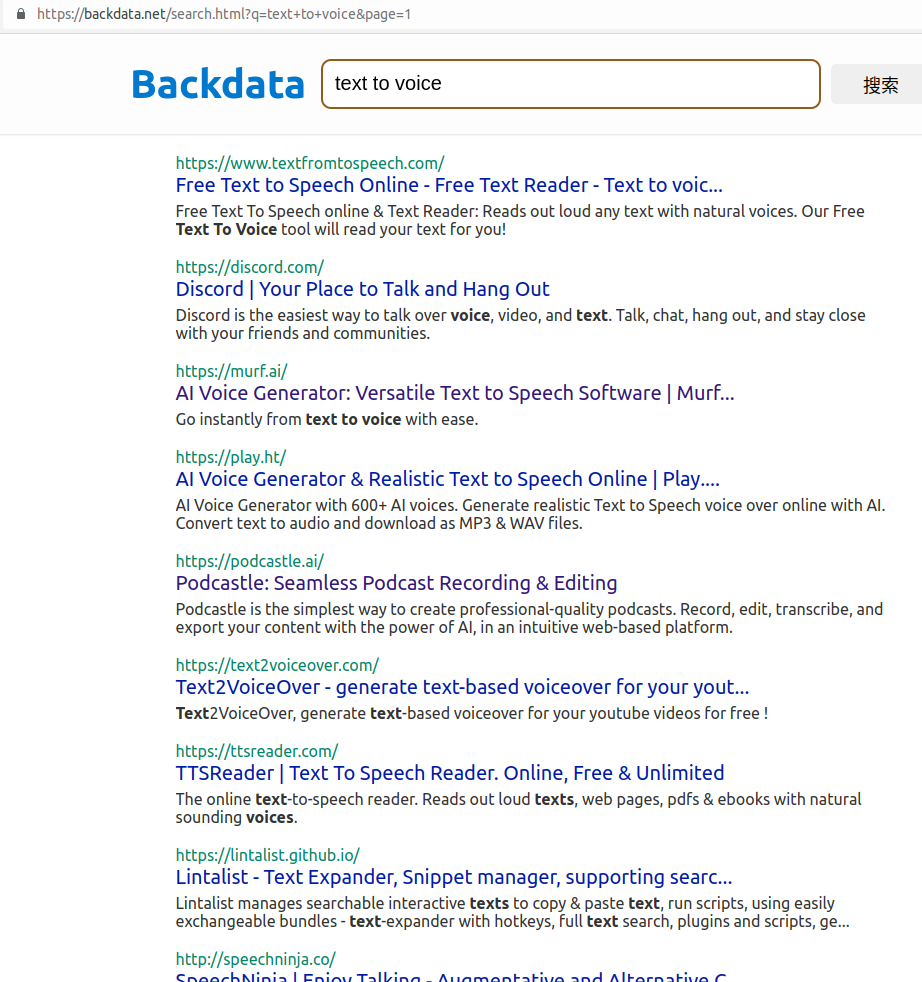Open 'Podcastle: Seamless Podcast Recording' result
The image size is (922, 982).
coord(396,583)
